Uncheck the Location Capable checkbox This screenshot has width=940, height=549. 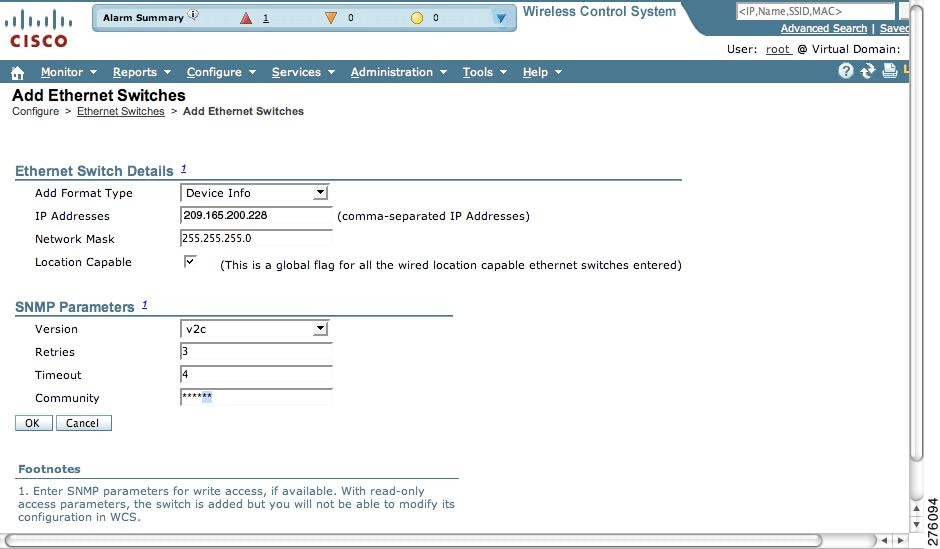190,261
